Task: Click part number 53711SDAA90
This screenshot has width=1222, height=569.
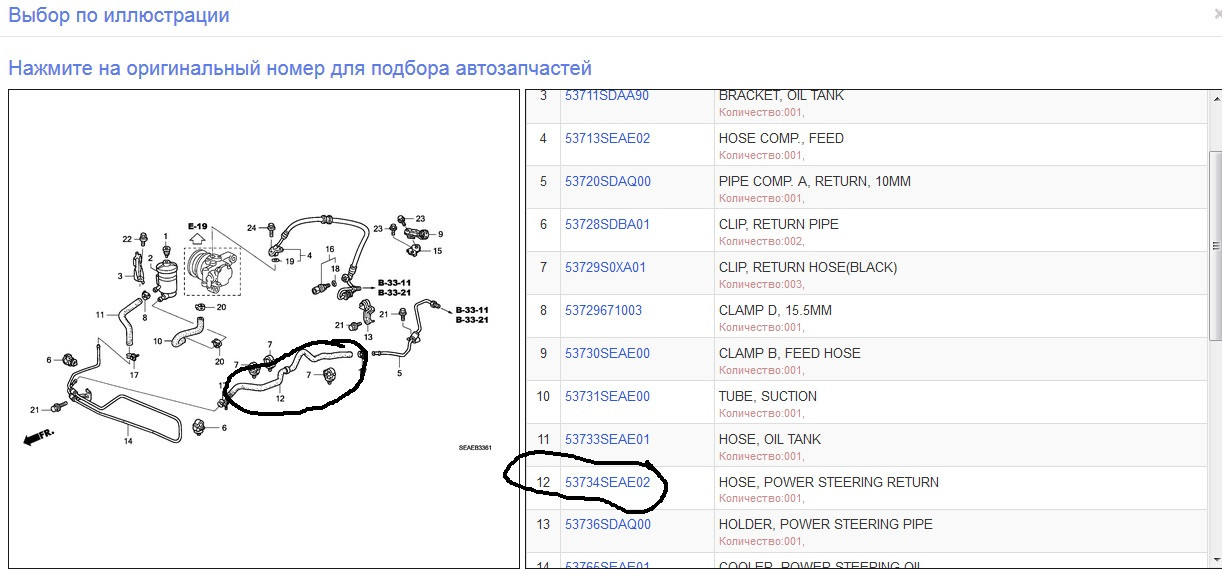Action: [x=606, y=96]
